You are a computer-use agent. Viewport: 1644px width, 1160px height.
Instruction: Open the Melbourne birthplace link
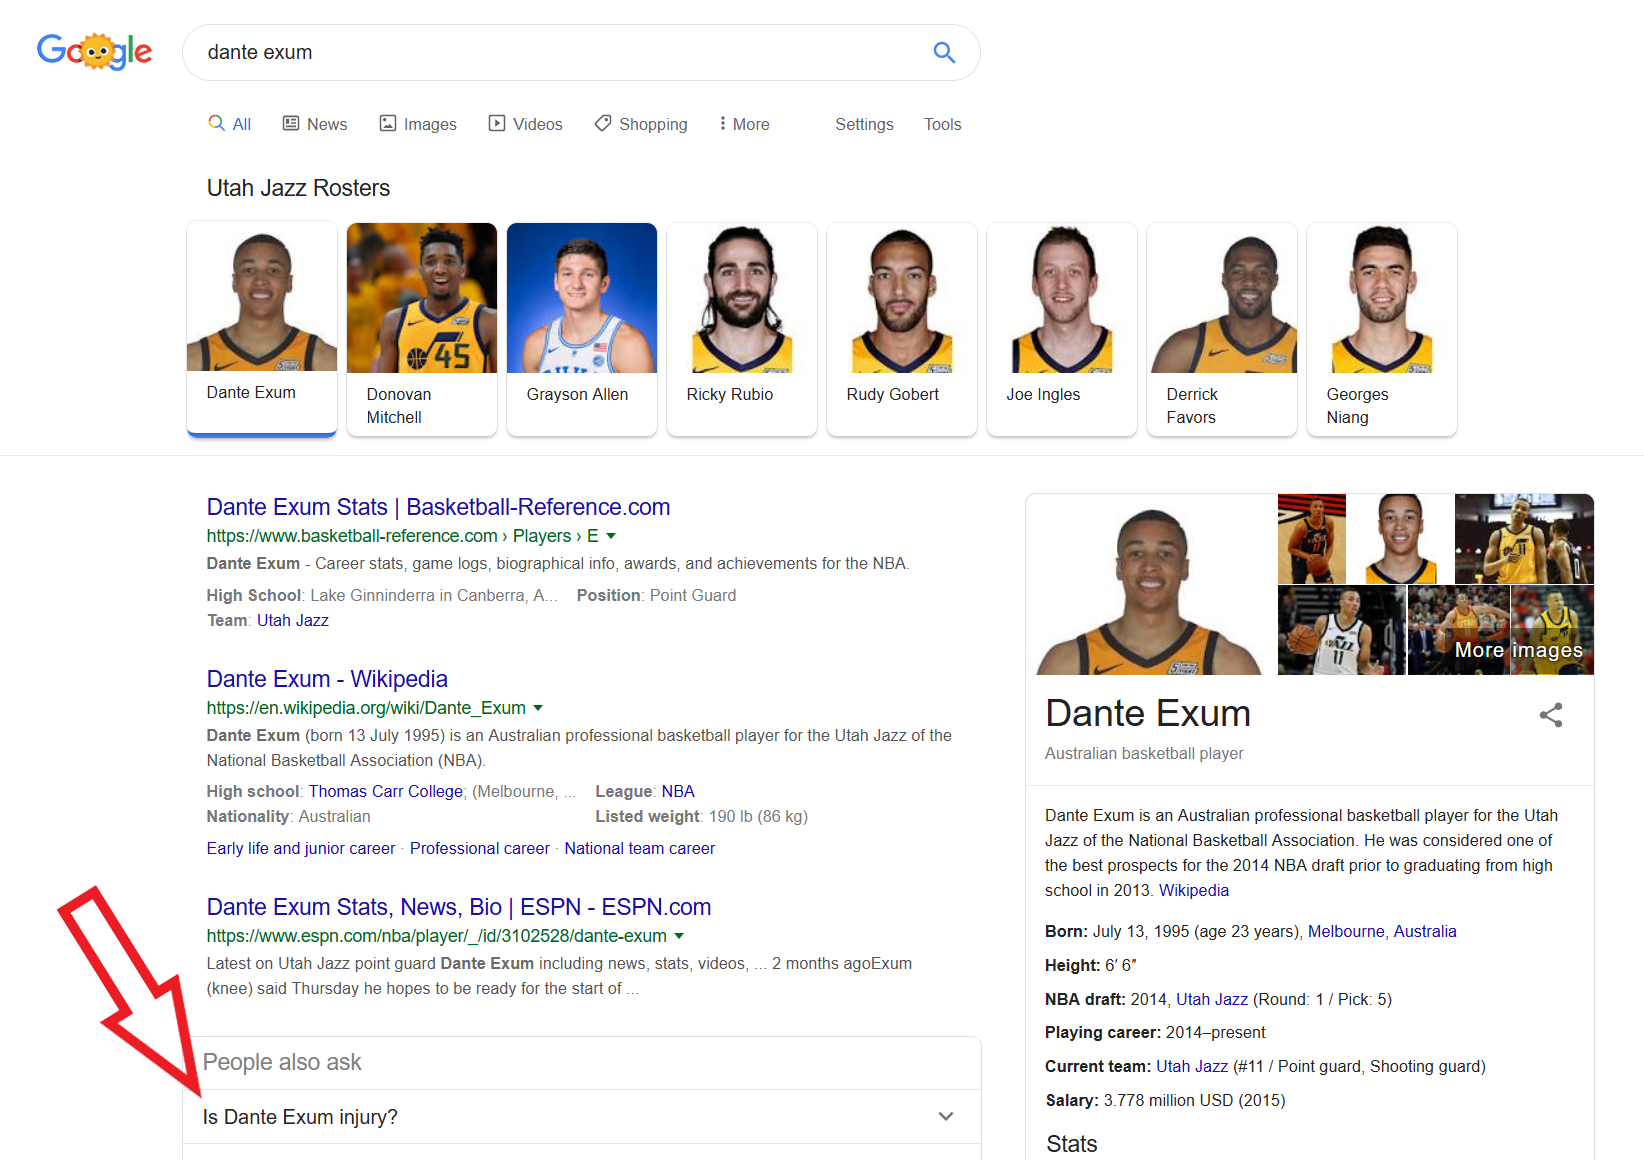coord(1346,931)
